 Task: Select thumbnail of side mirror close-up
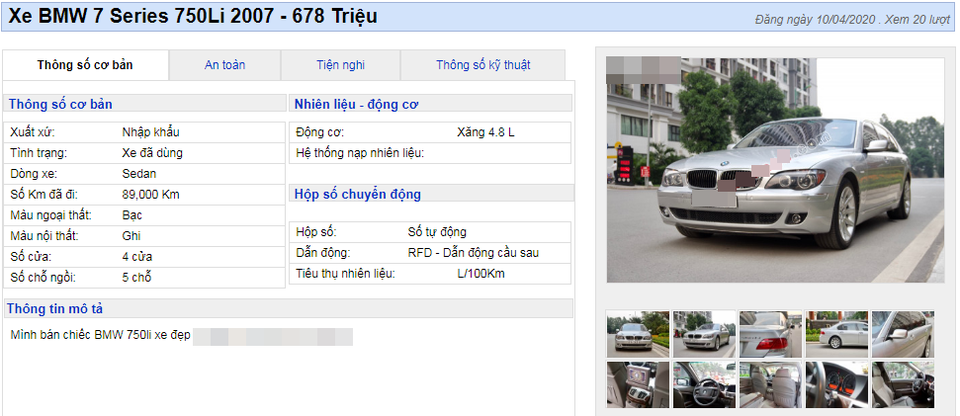click(903, 334)
